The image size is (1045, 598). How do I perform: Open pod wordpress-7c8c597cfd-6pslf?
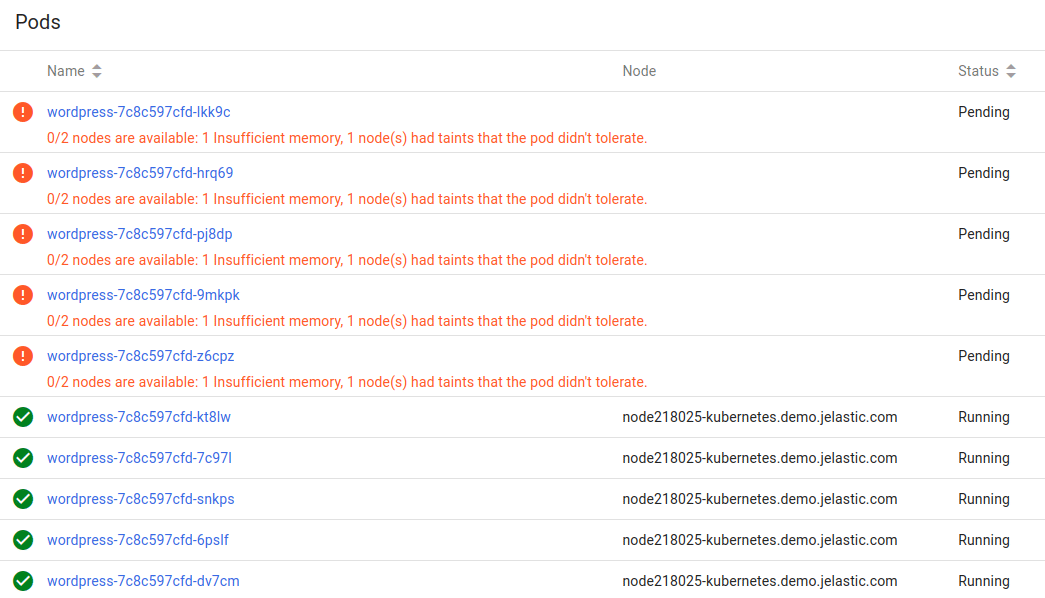(138, 540)
